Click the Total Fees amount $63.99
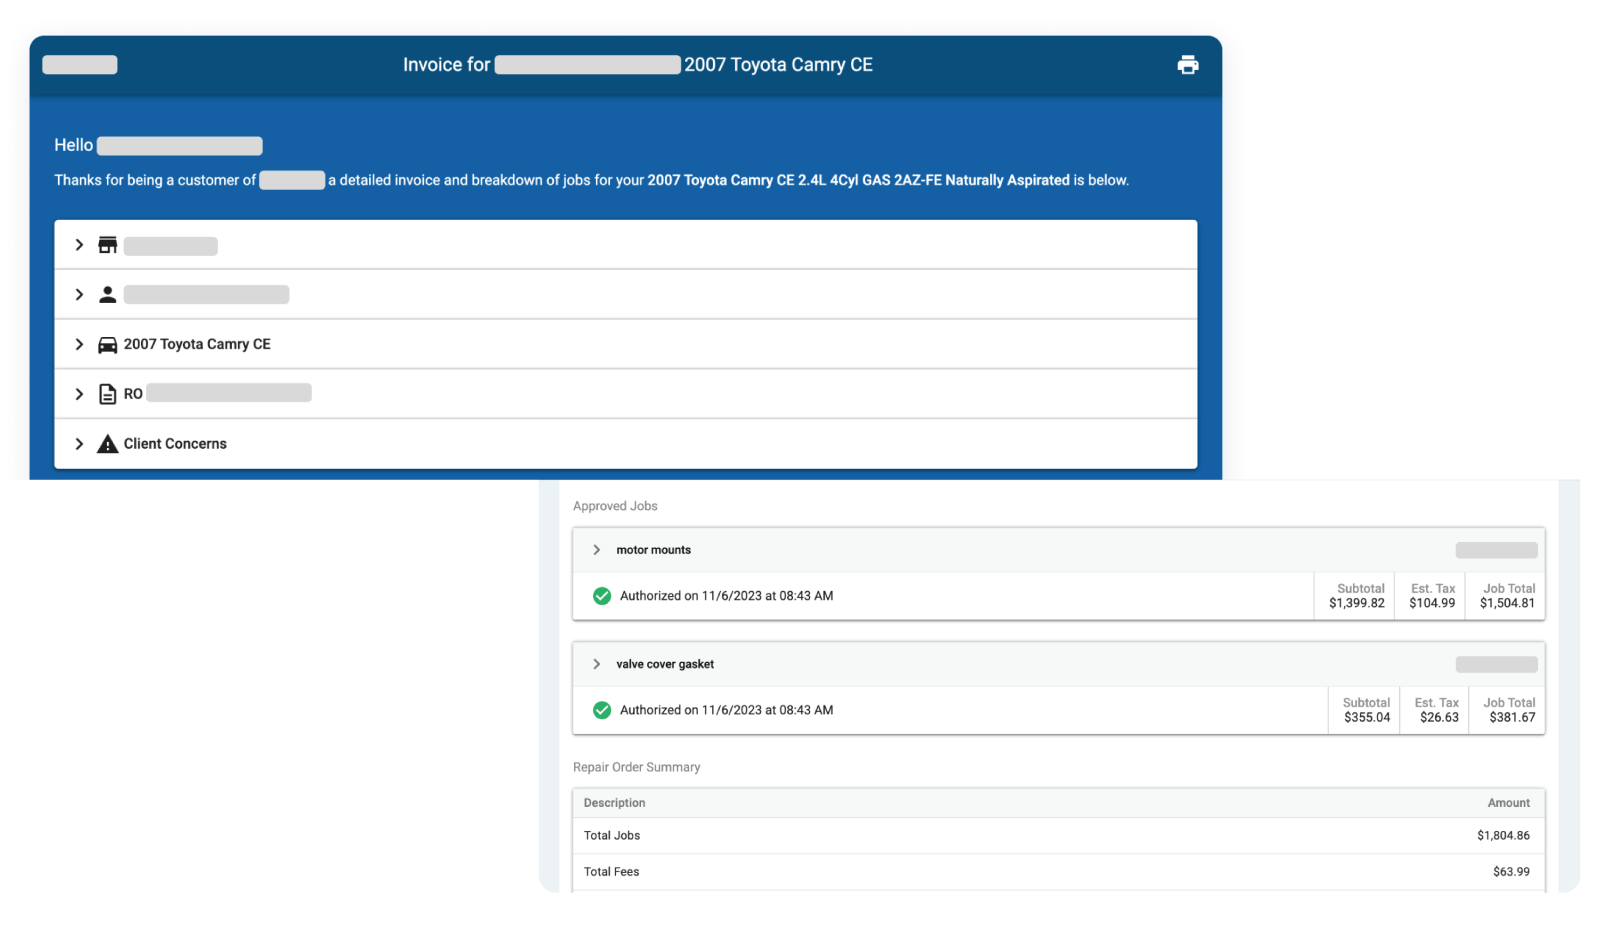The width and height of the screenshot is (1604, 928). tap(1511, 872)
